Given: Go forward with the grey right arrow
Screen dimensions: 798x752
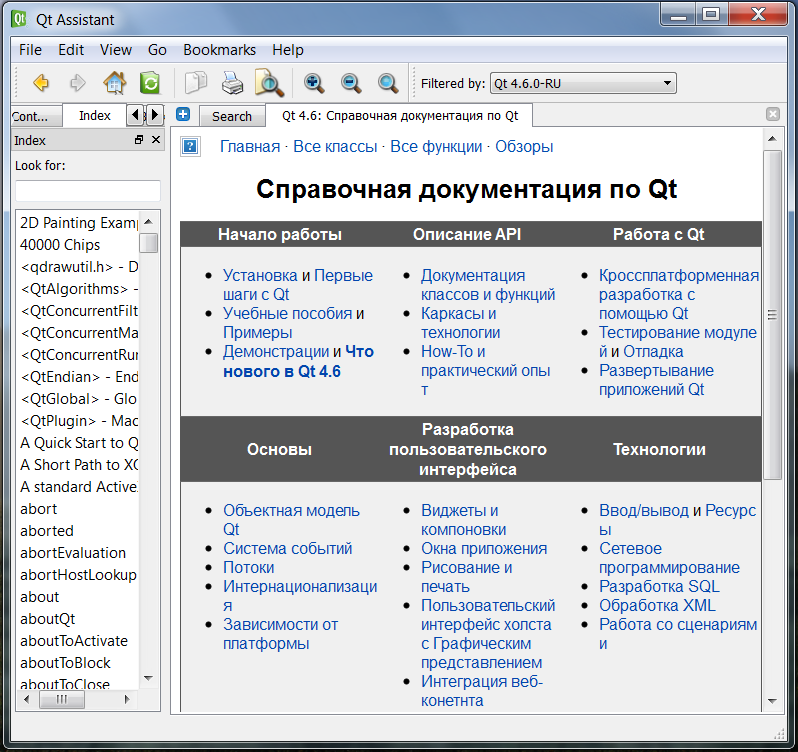Looking at the screenshot, I should pyautogui.click(x=77, y=82).
